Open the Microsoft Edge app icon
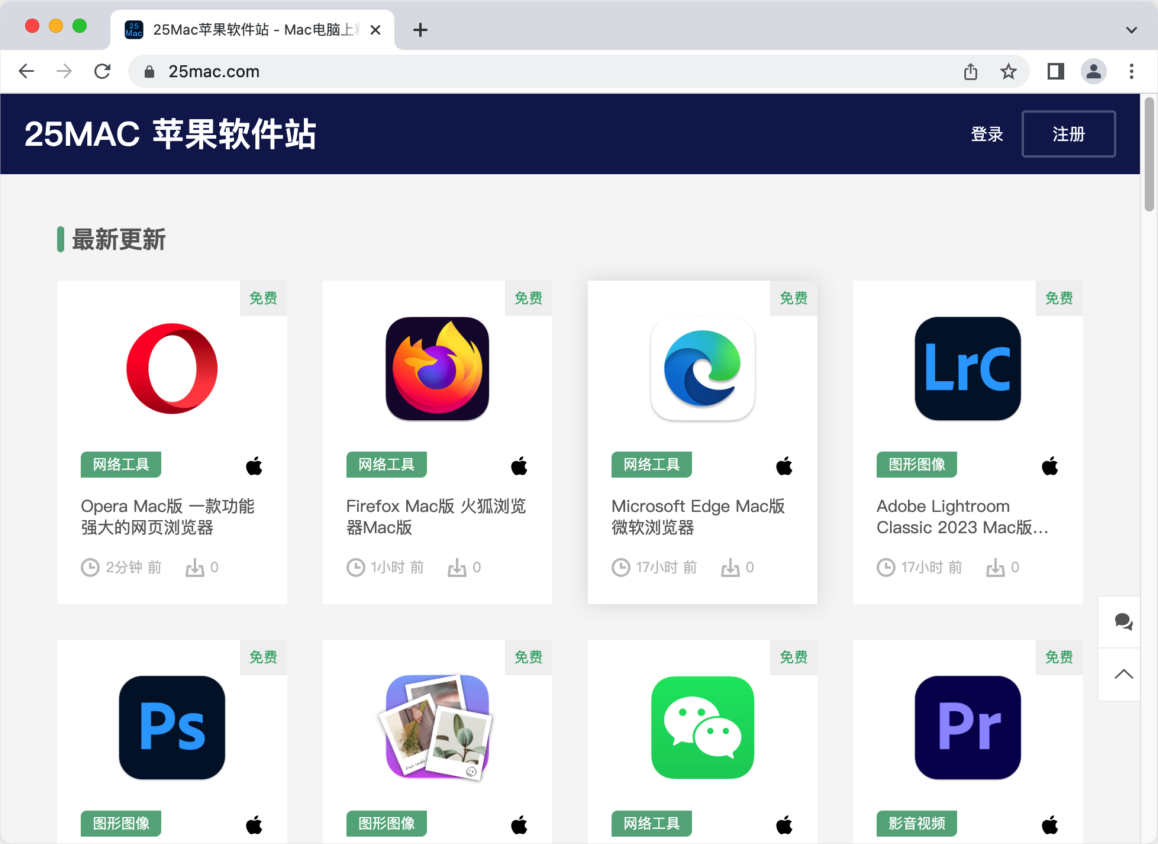This screenshot has height=844, width=1158. click(x=702, y=368)
